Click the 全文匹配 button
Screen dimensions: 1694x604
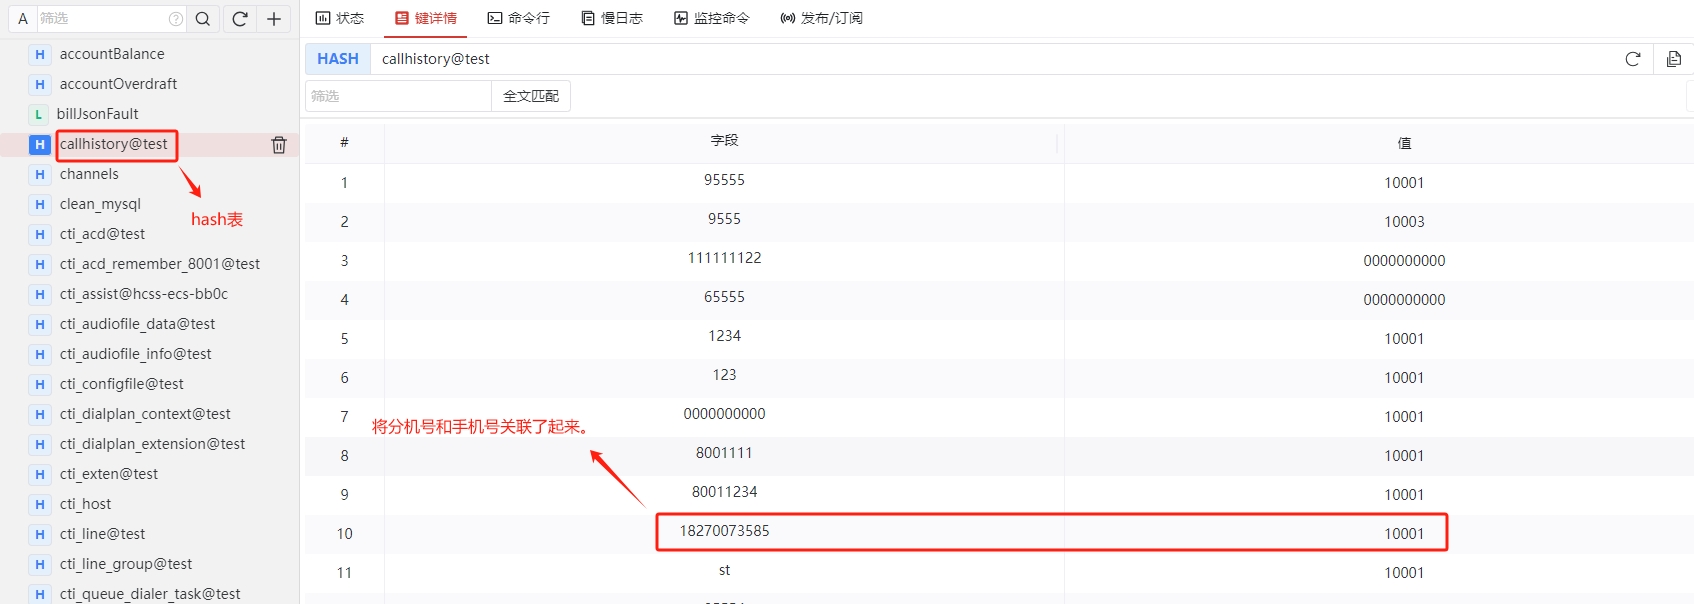[531, 96]
